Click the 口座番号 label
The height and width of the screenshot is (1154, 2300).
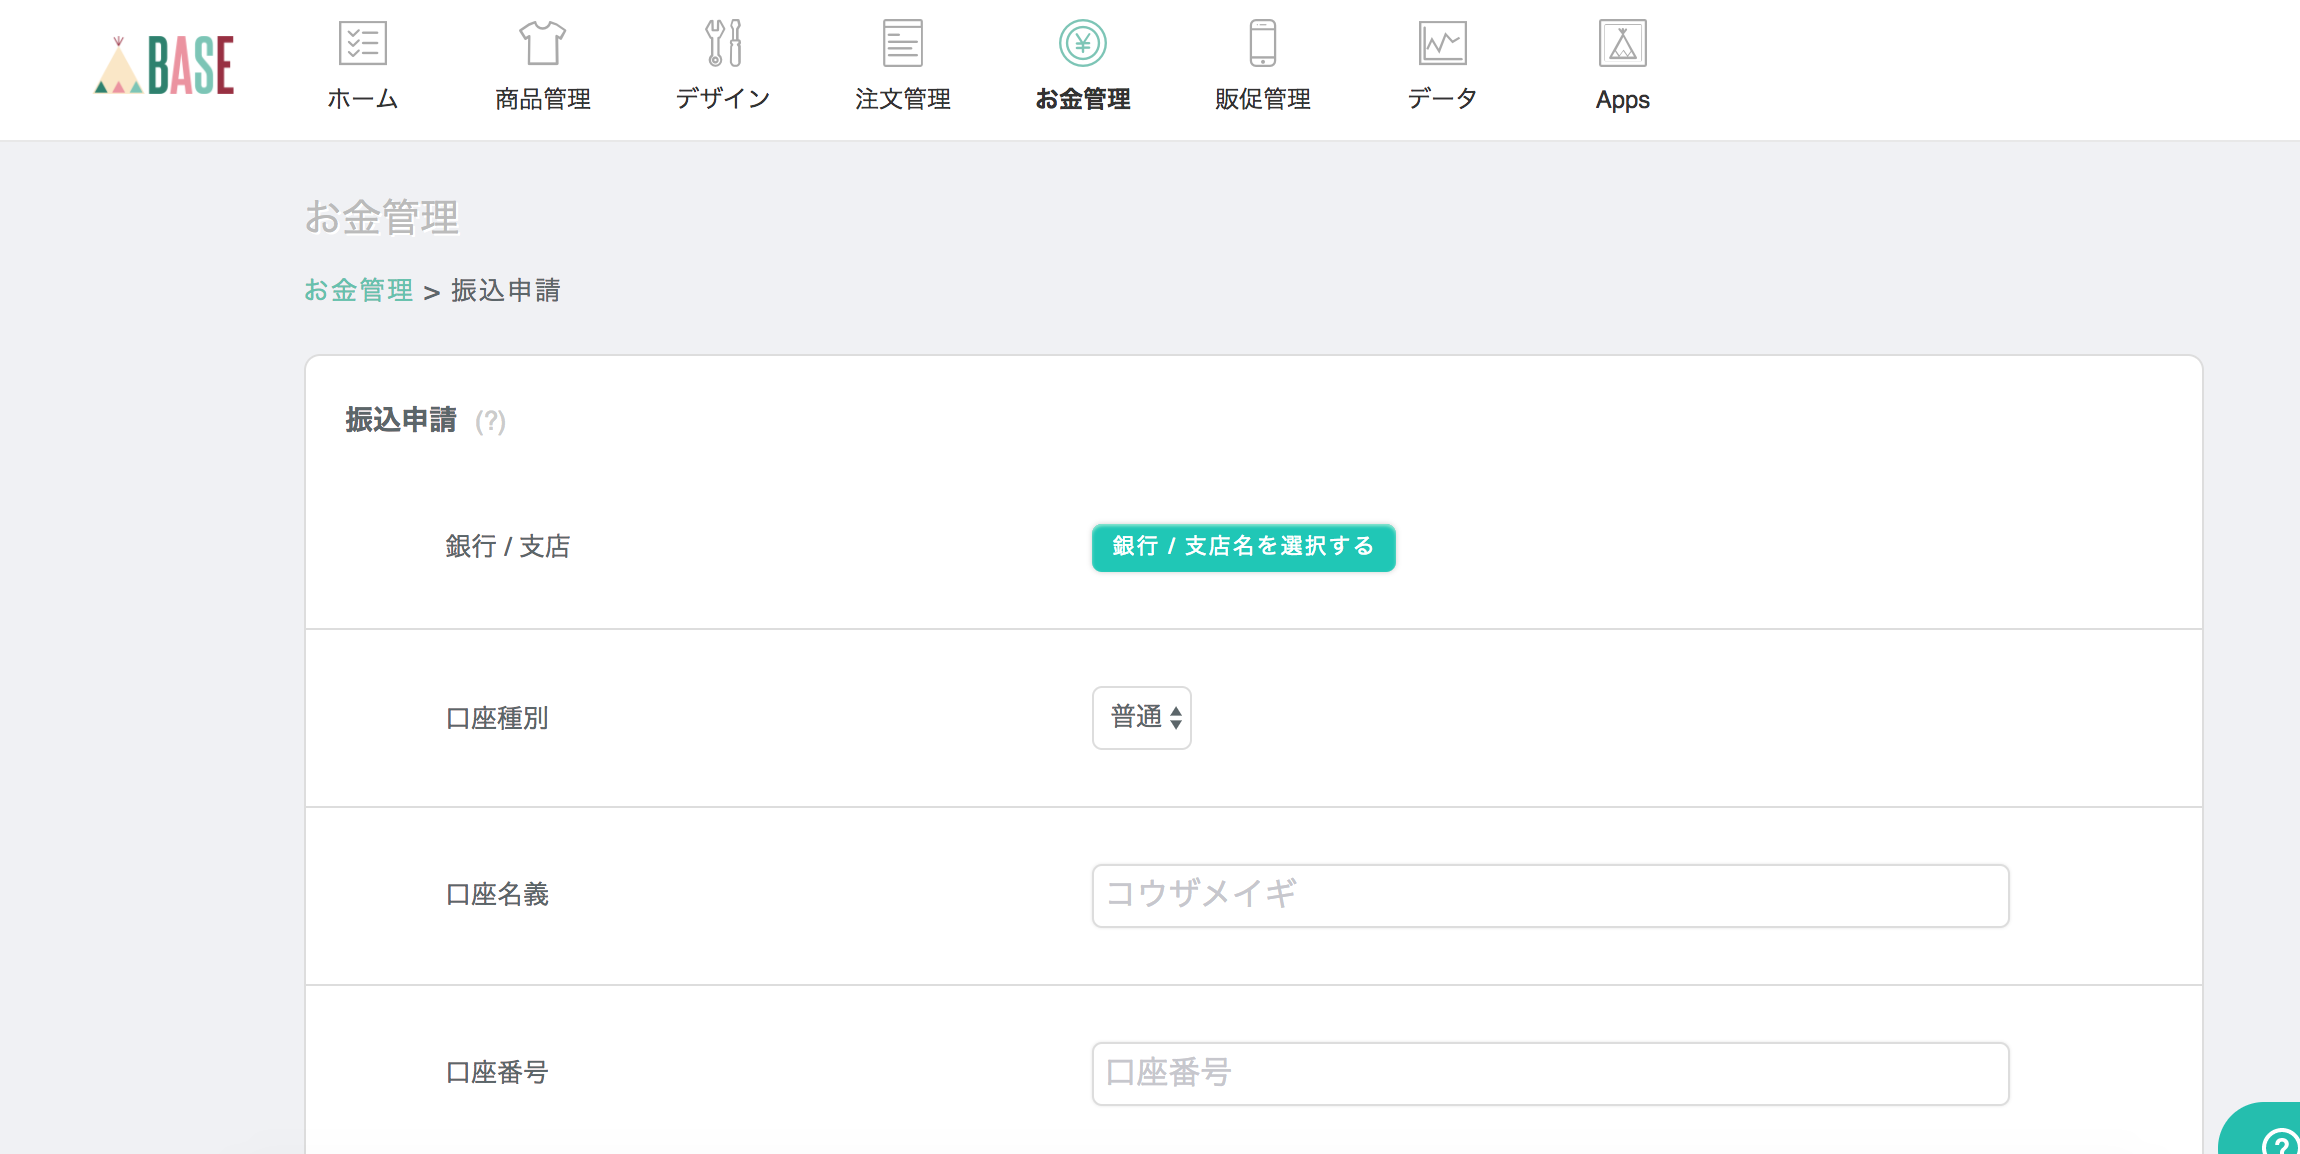coord(497,1072)
